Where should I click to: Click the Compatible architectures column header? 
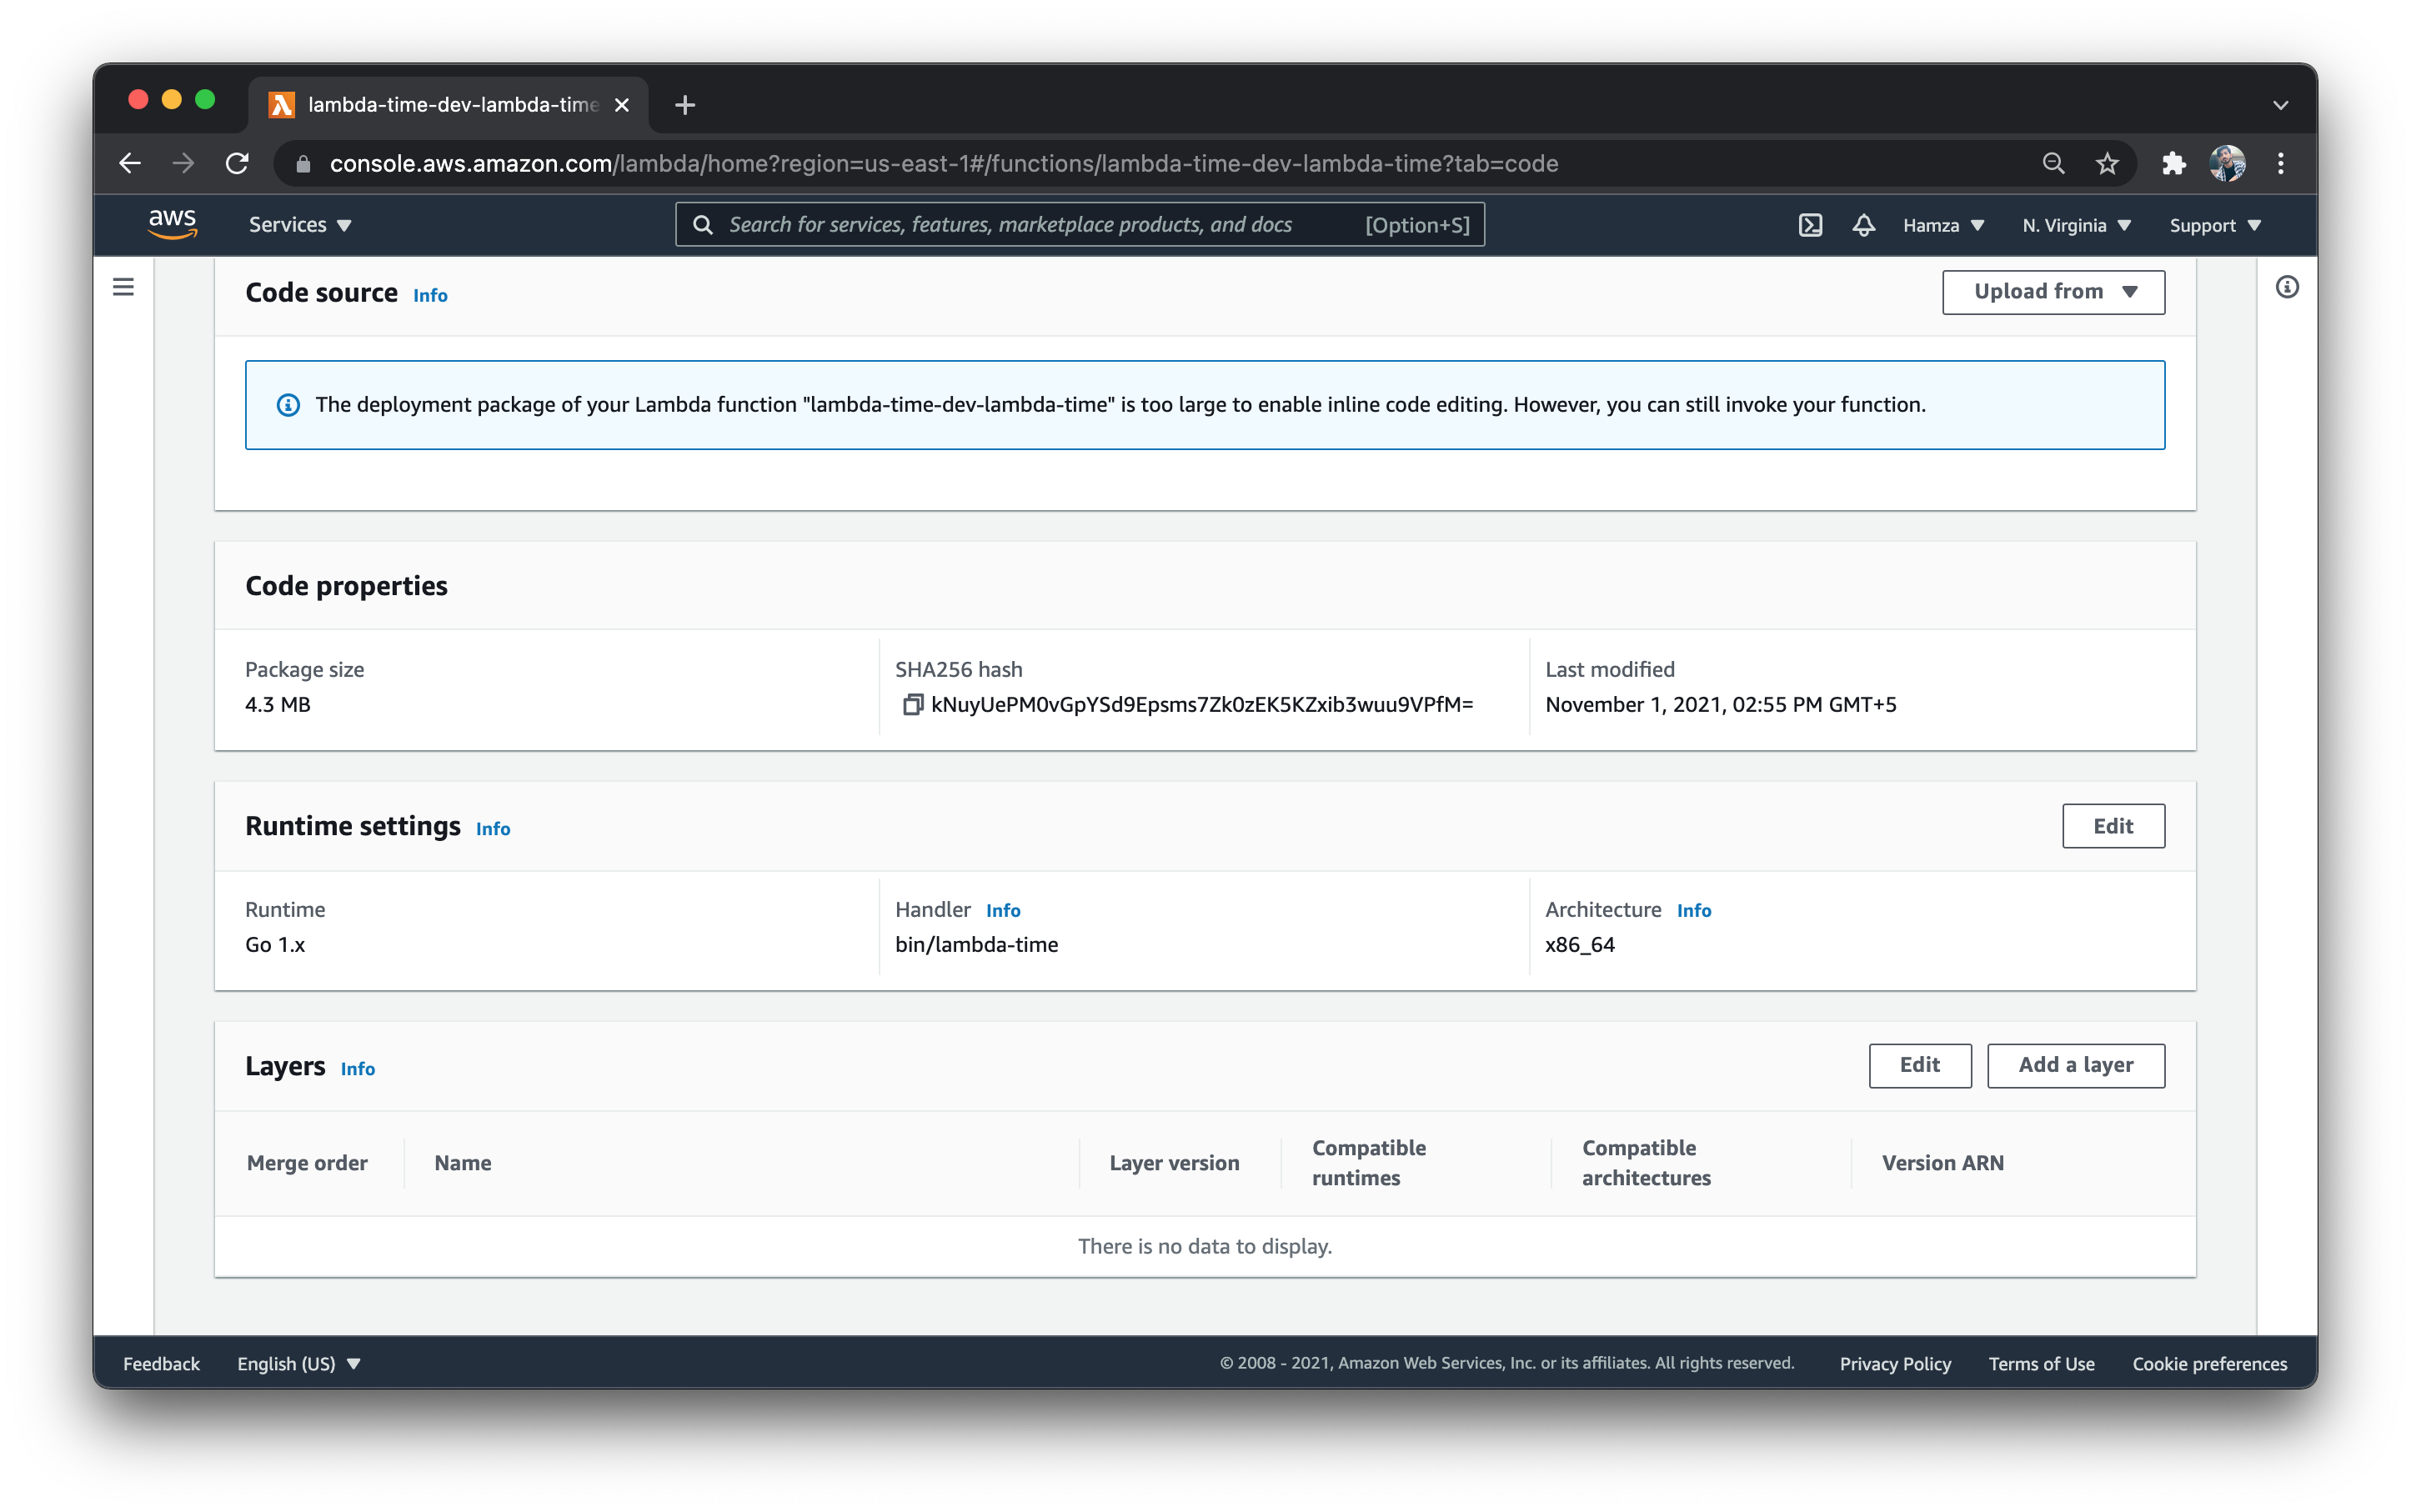pyautogui.click(x=1646, y=1163)
